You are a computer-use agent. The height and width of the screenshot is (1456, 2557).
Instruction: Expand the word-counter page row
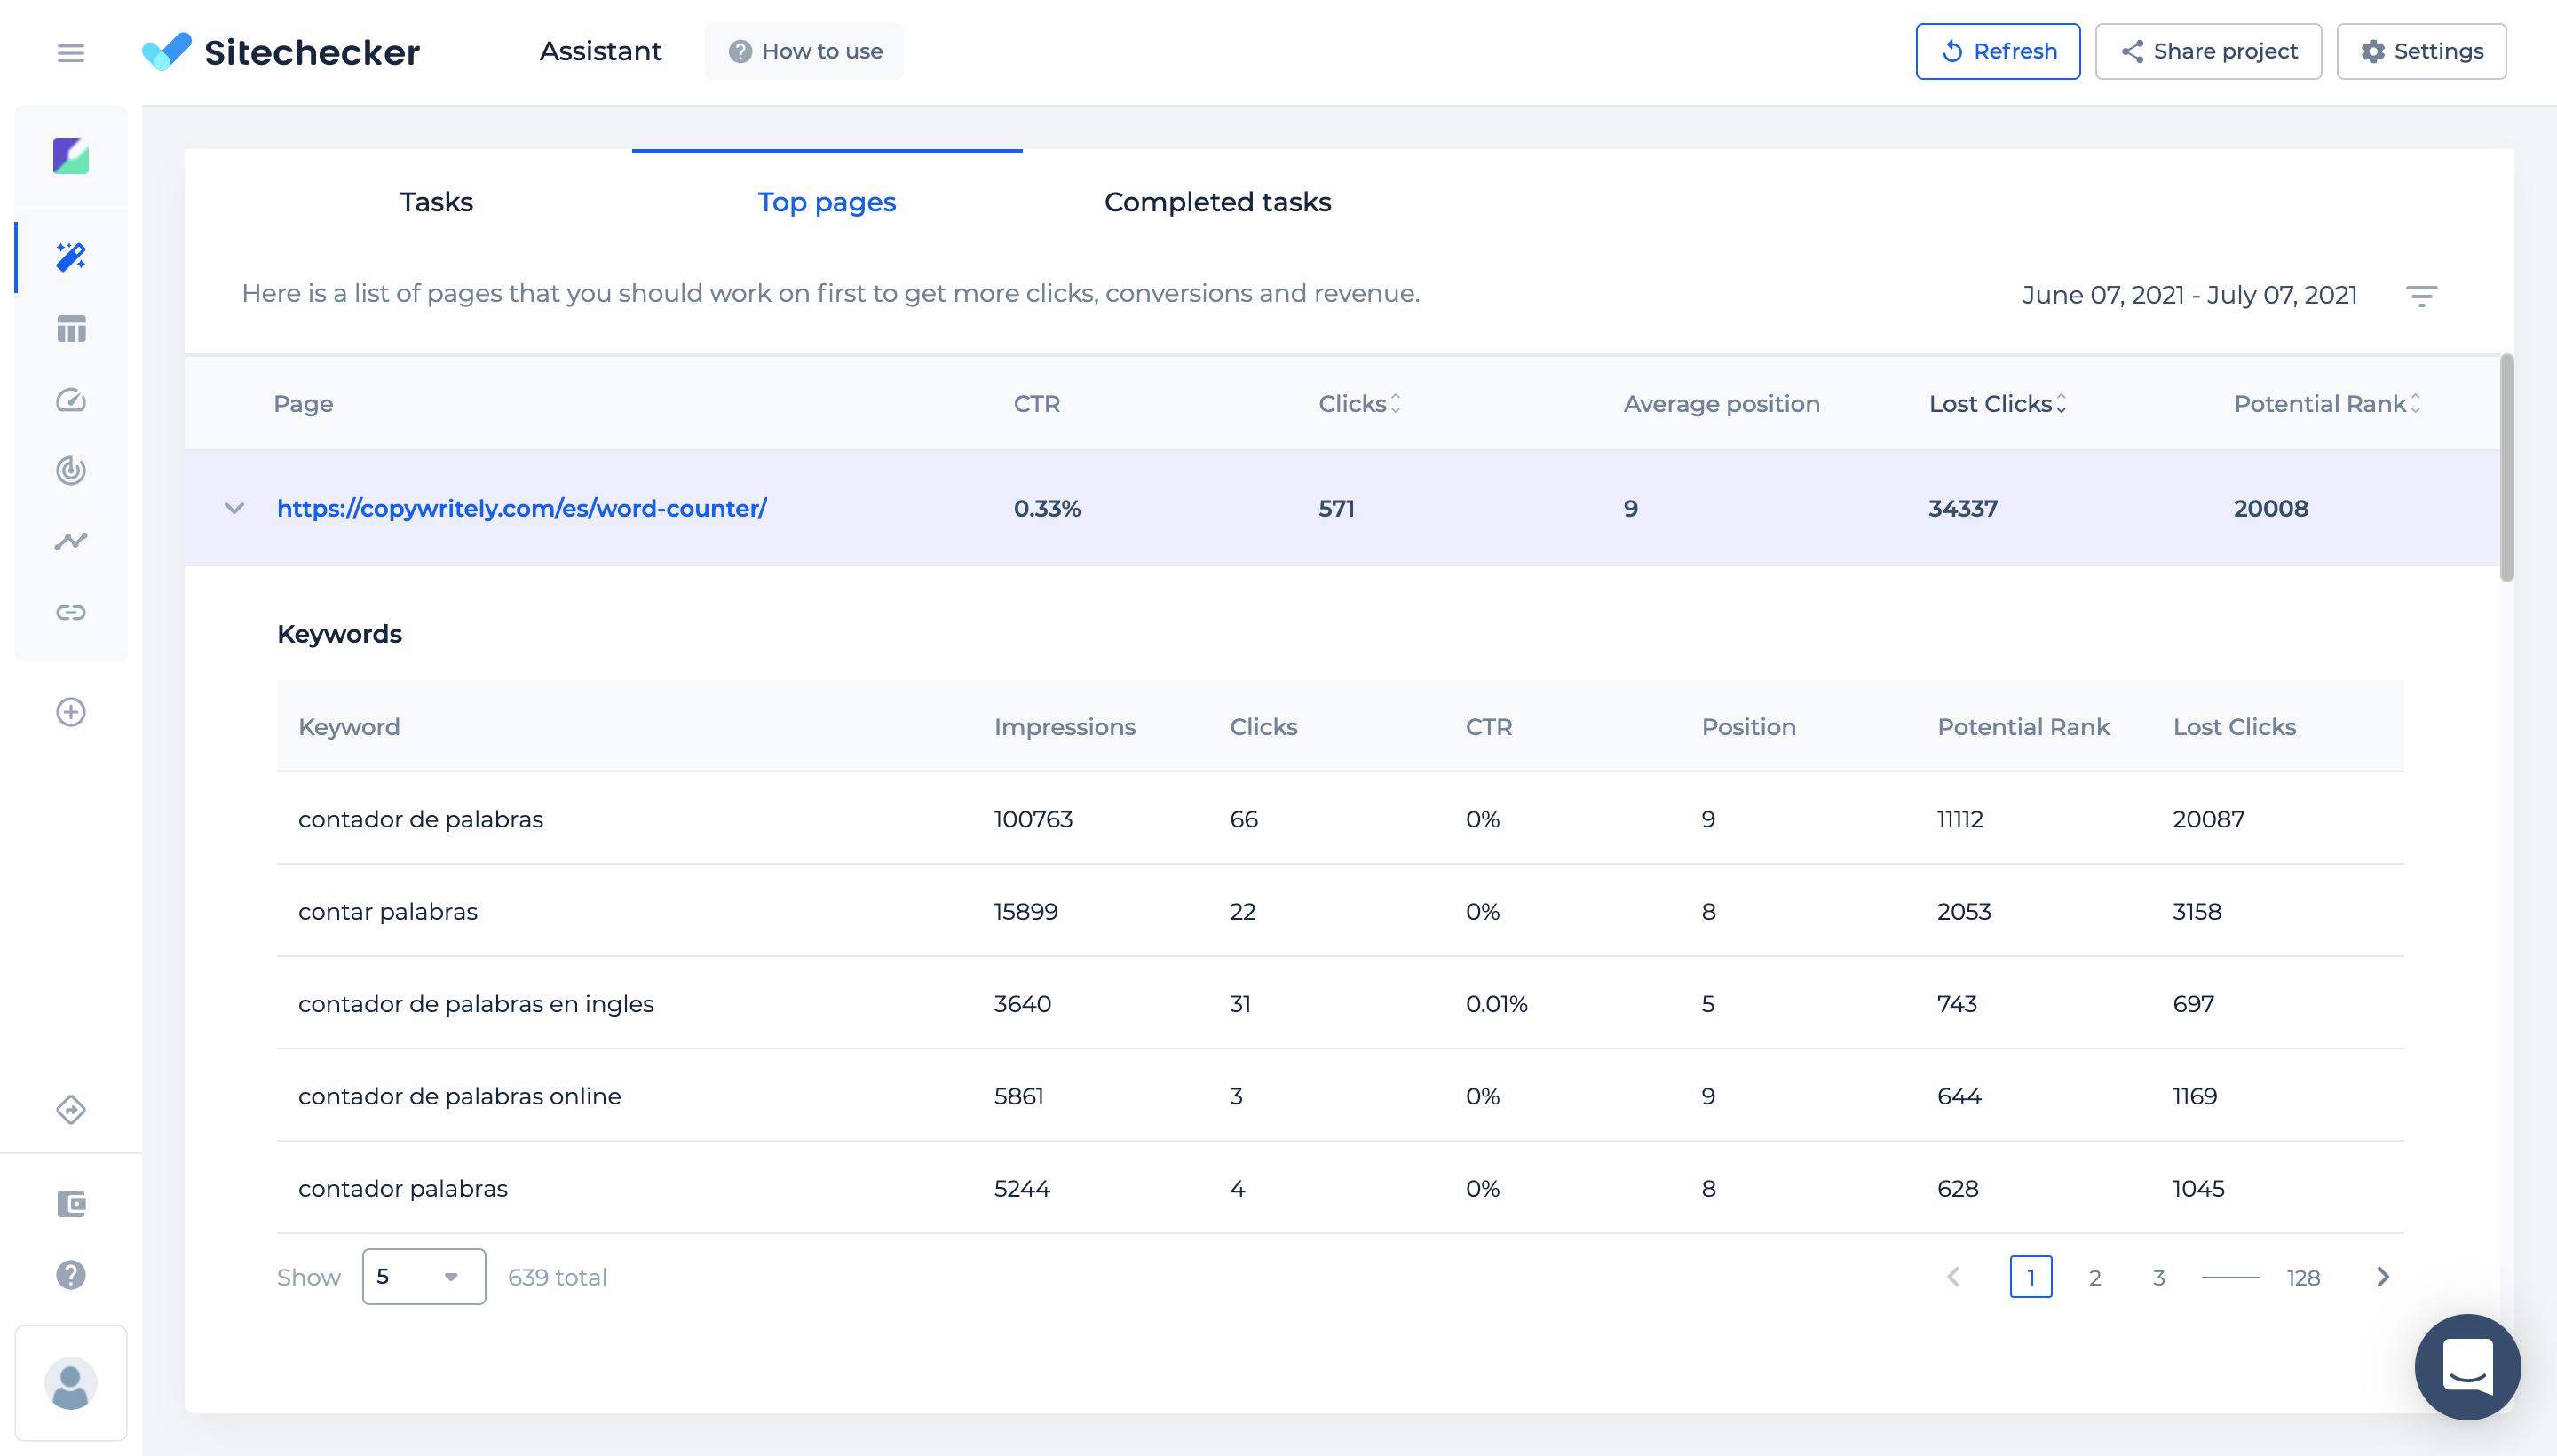(234, 510)
